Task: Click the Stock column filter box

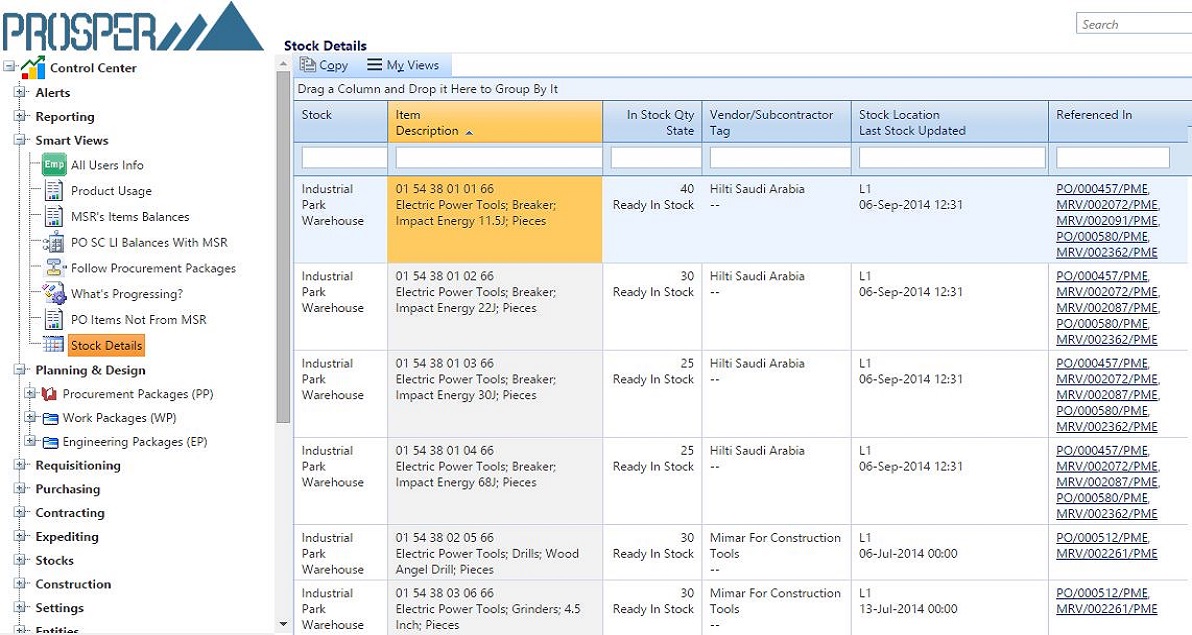Action: (x=344, y=157)
